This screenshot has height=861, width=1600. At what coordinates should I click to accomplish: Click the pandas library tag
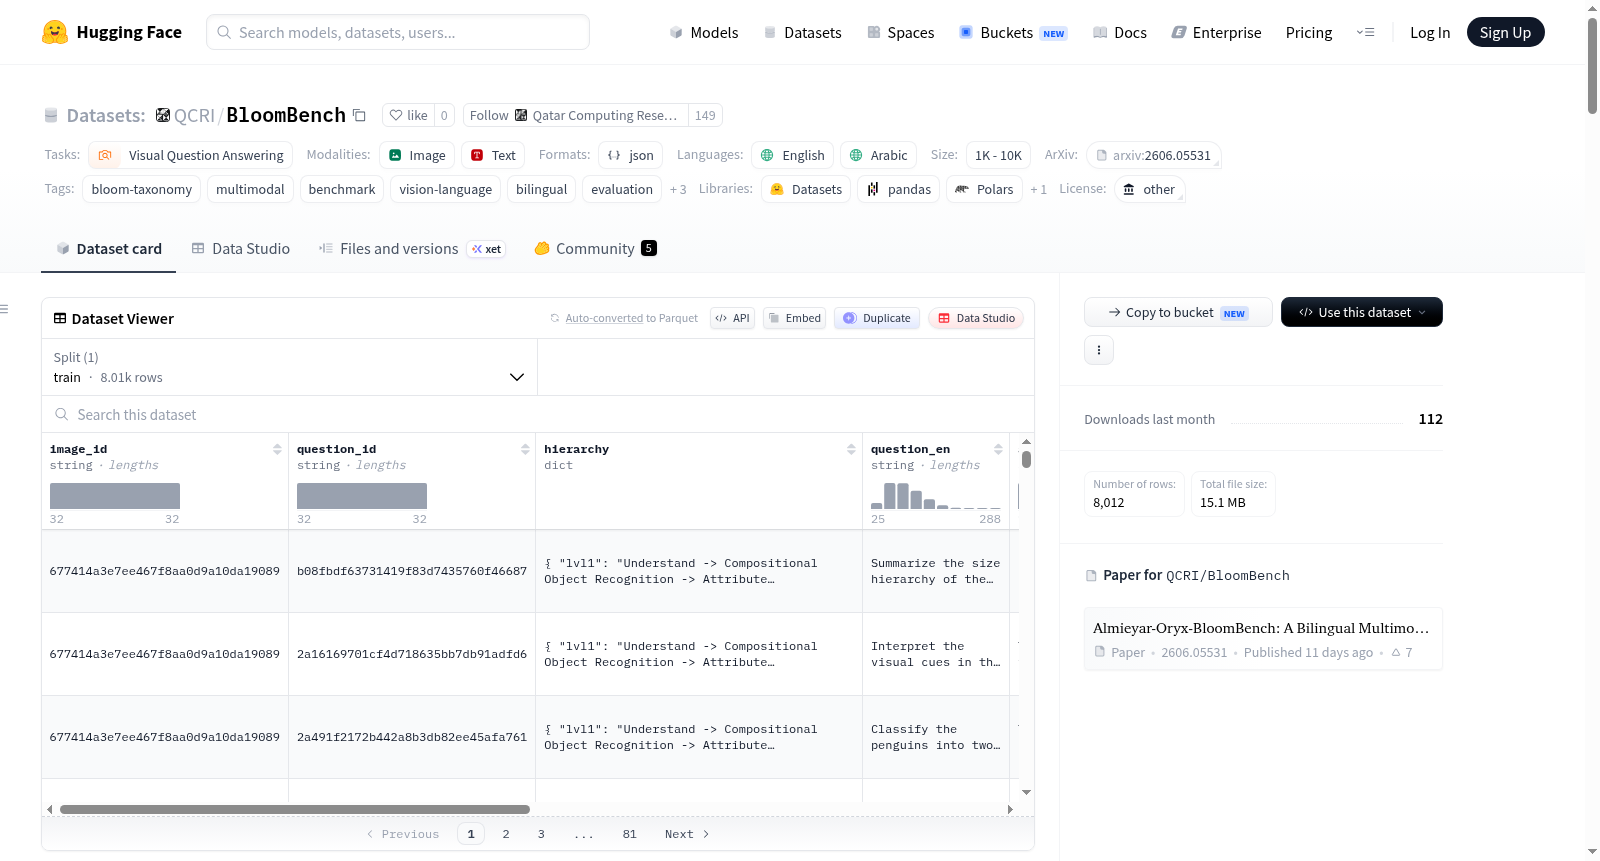point(898,189)
